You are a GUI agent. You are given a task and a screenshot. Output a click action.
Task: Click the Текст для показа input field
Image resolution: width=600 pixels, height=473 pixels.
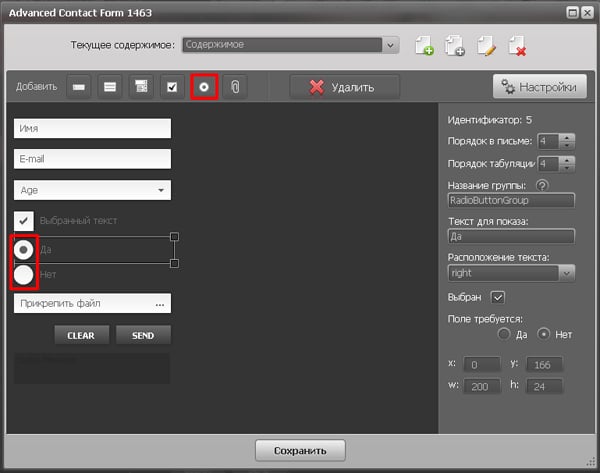tap(510, 236)
